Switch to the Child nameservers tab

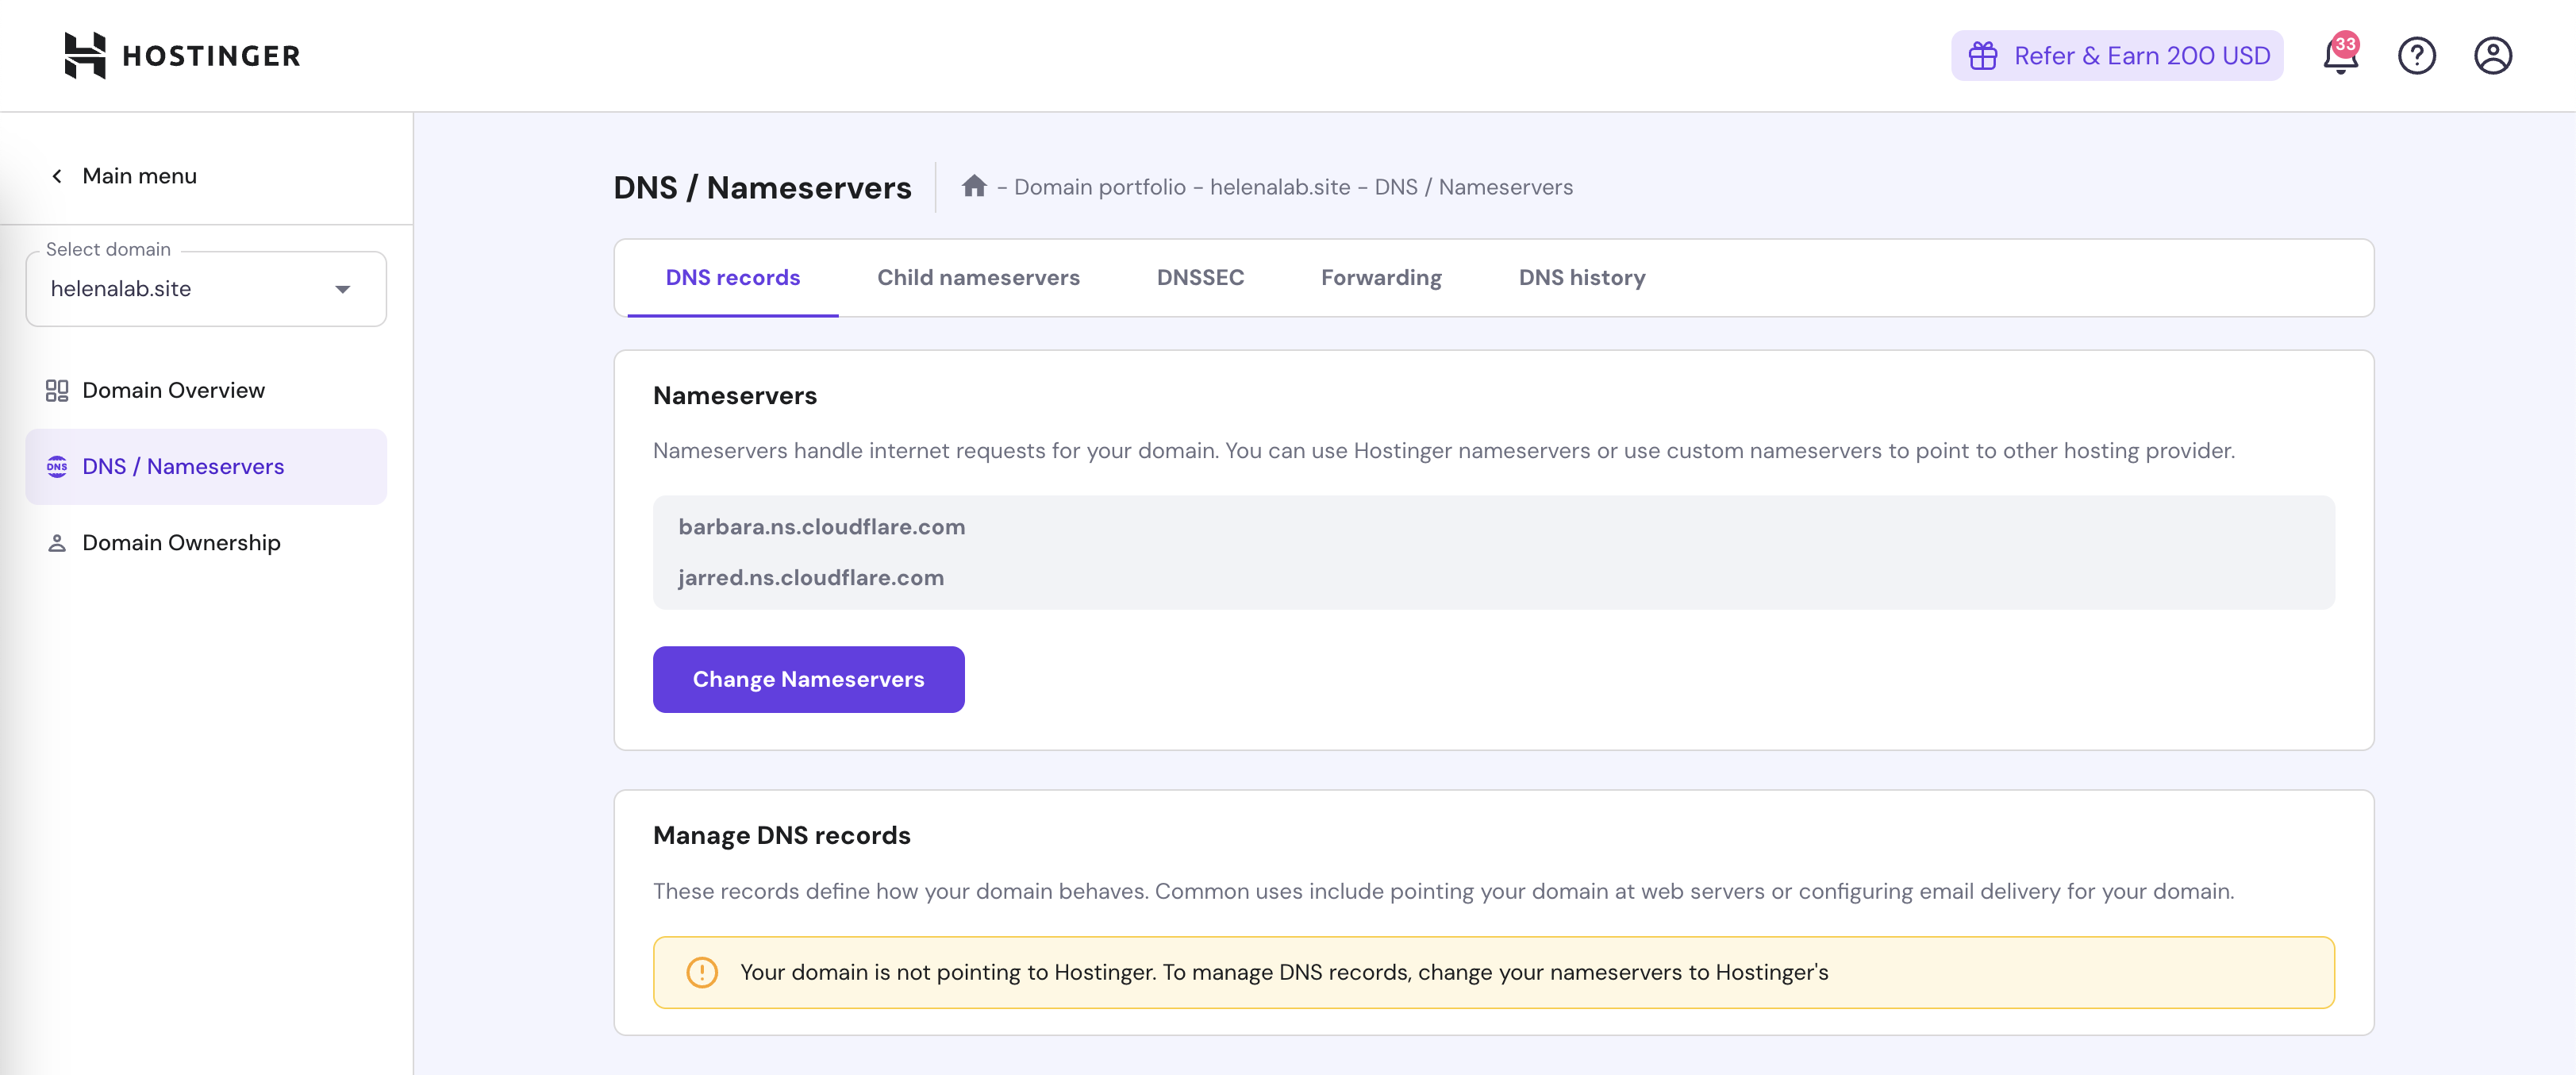click(x=978, y=277)
